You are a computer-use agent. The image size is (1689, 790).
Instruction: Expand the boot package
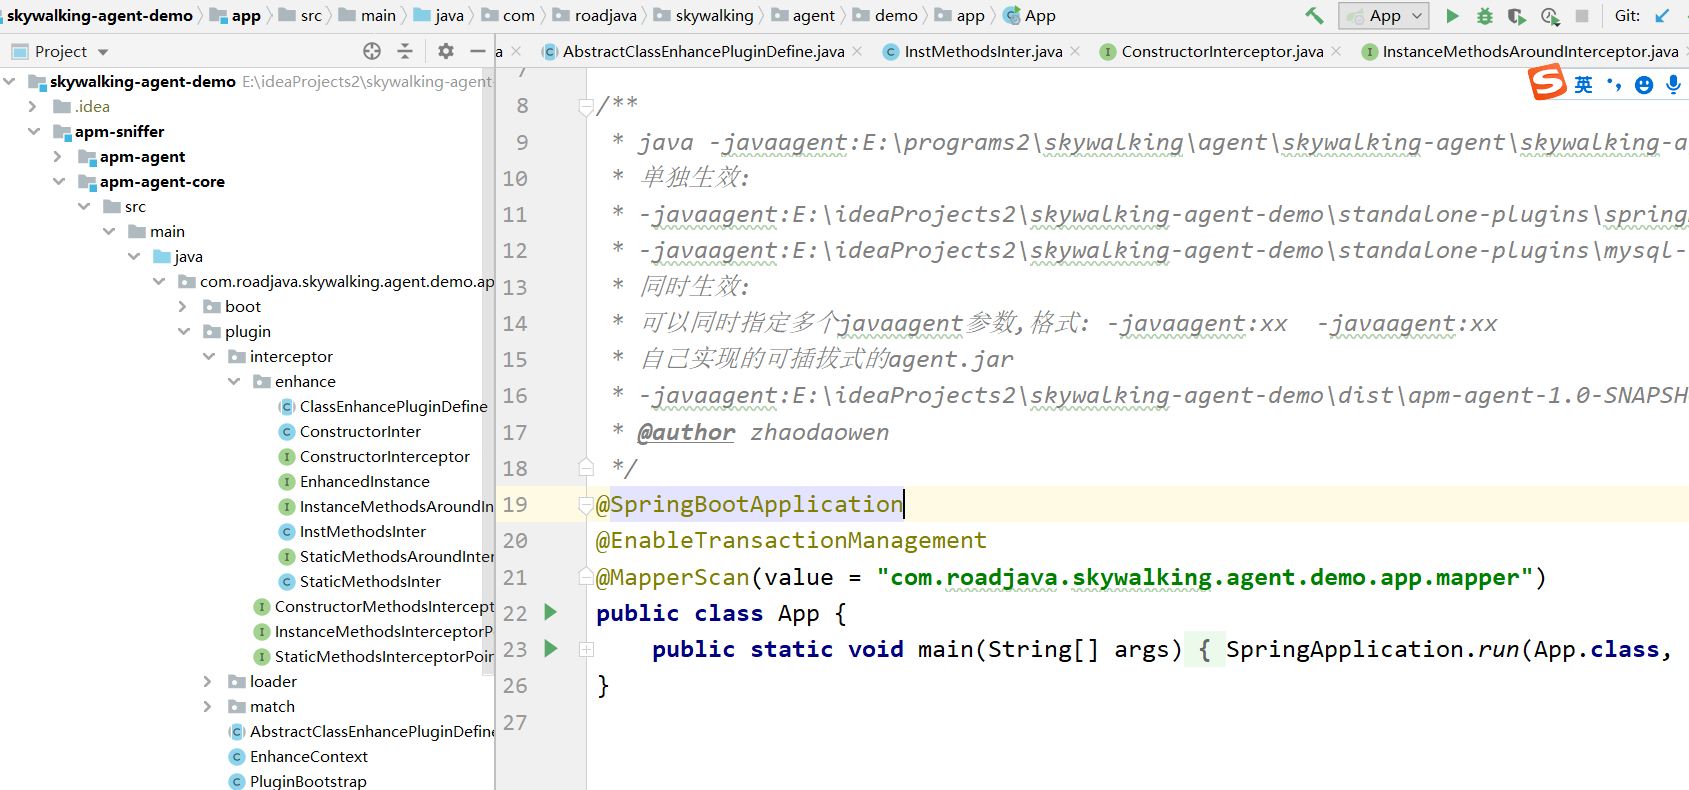183,306
